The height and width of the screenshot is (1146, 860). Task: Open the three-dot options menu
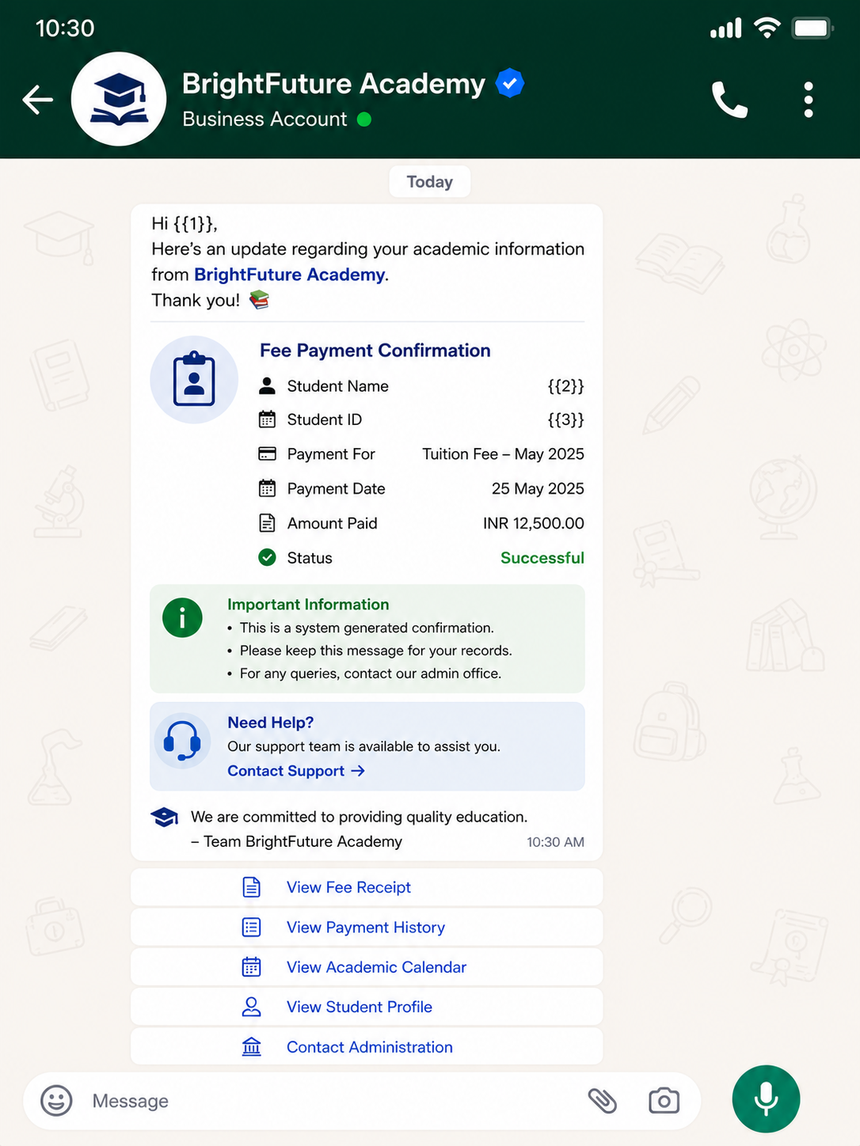pos(808,99)
